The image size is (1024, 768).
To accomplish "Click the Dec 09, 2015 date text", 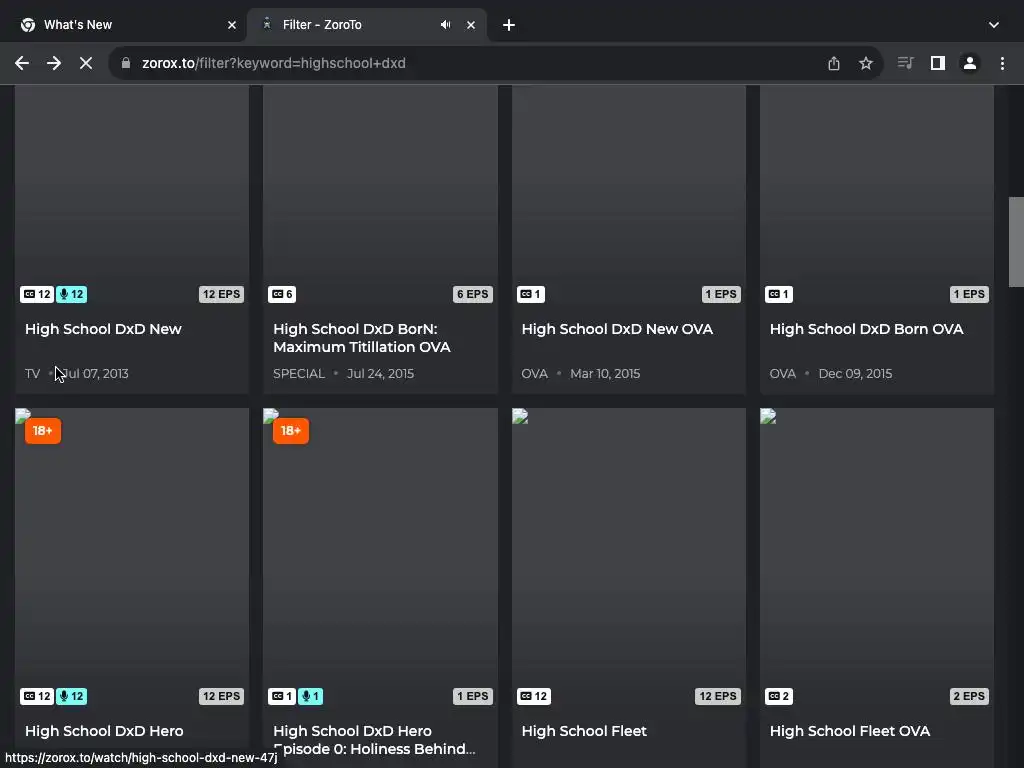I will coord(855,374).
